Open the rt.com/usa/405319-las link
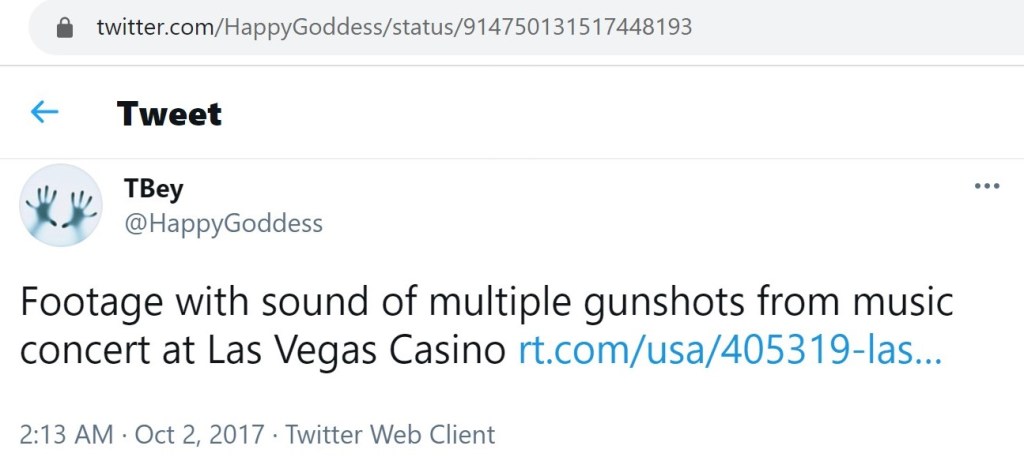The image size is (1024, 472). 729,352
